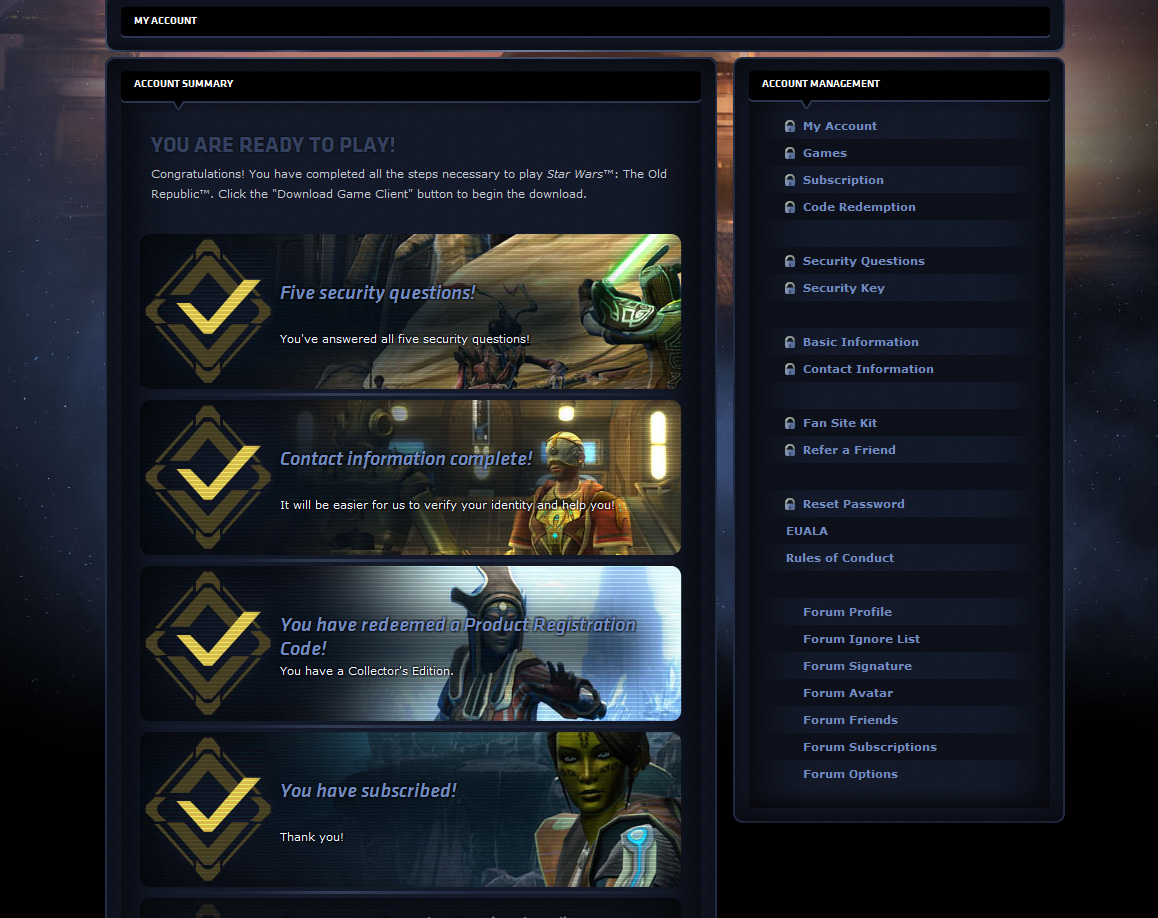Viewport: 1158px width, 918px height.
Task: Click the gold checkmark badge for contact information
Action: coord(208,477)
